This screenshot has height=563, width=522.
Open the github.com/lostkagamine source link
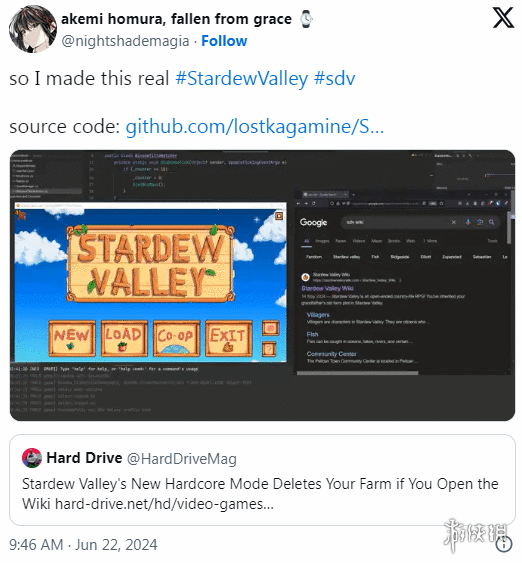255,126
